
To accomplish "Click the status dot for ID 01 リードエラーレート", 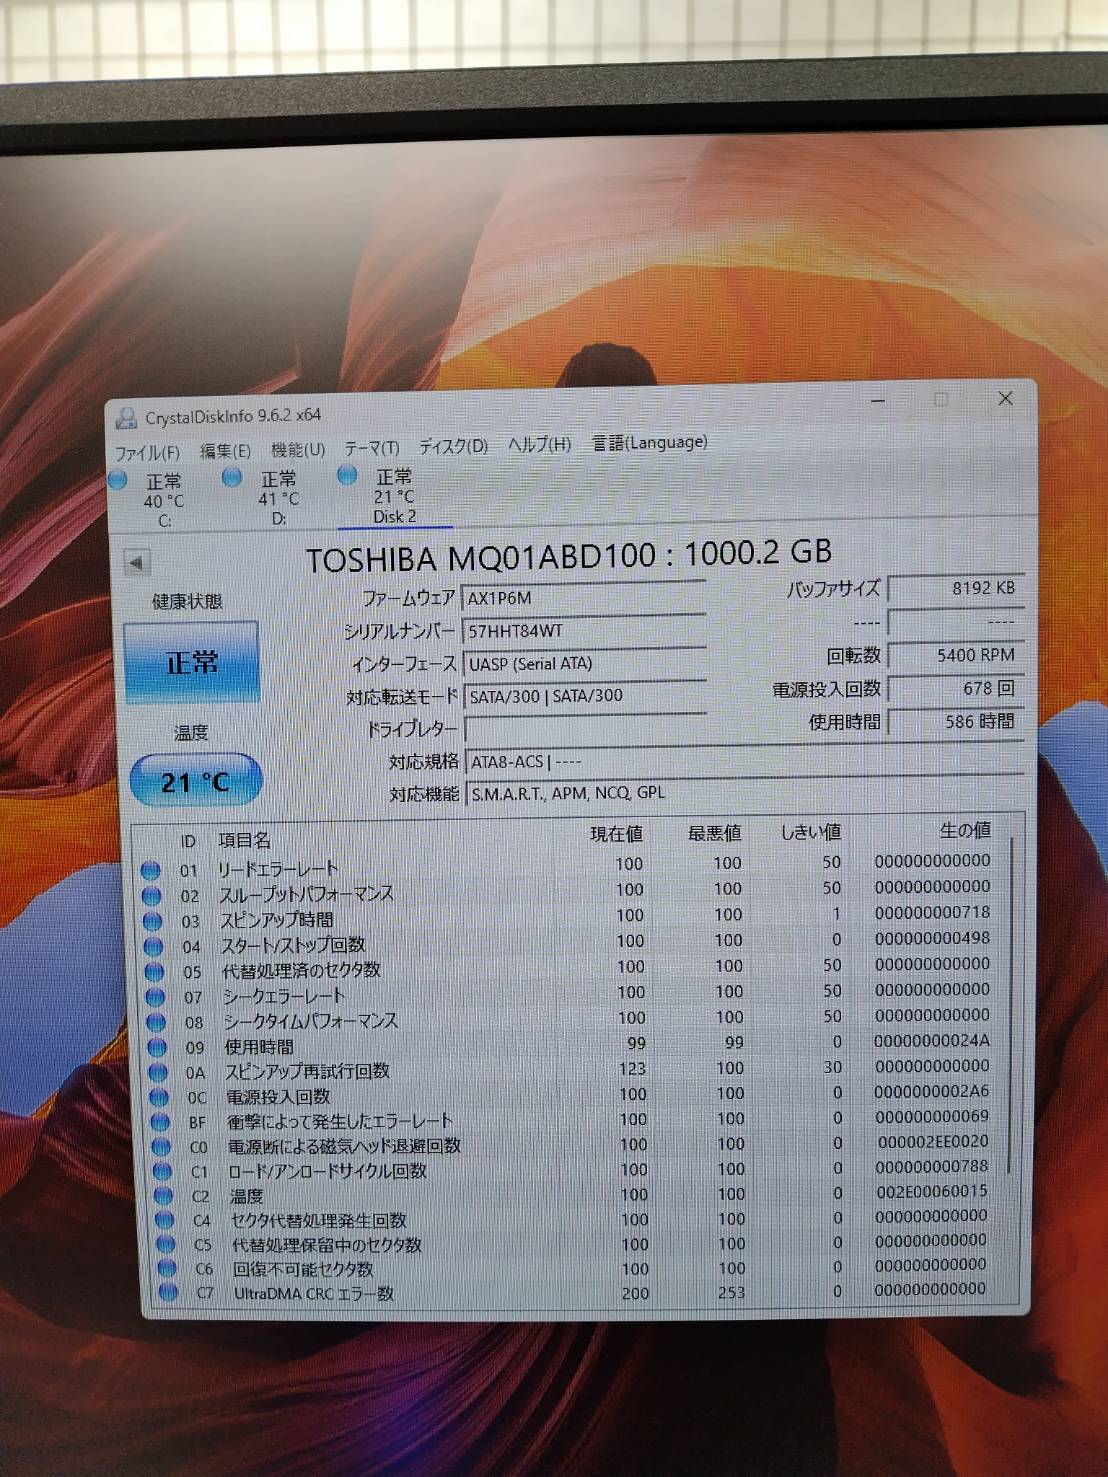I will click(x=151, y=870).
